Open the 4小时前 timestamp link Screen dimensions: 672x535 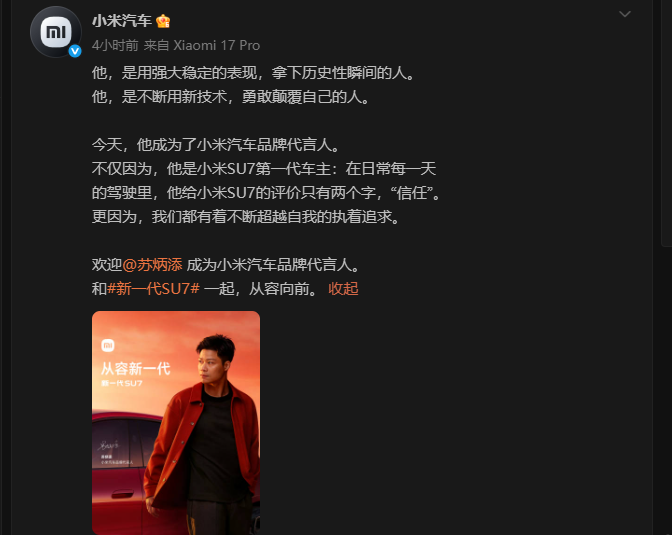tap(115, 45)
